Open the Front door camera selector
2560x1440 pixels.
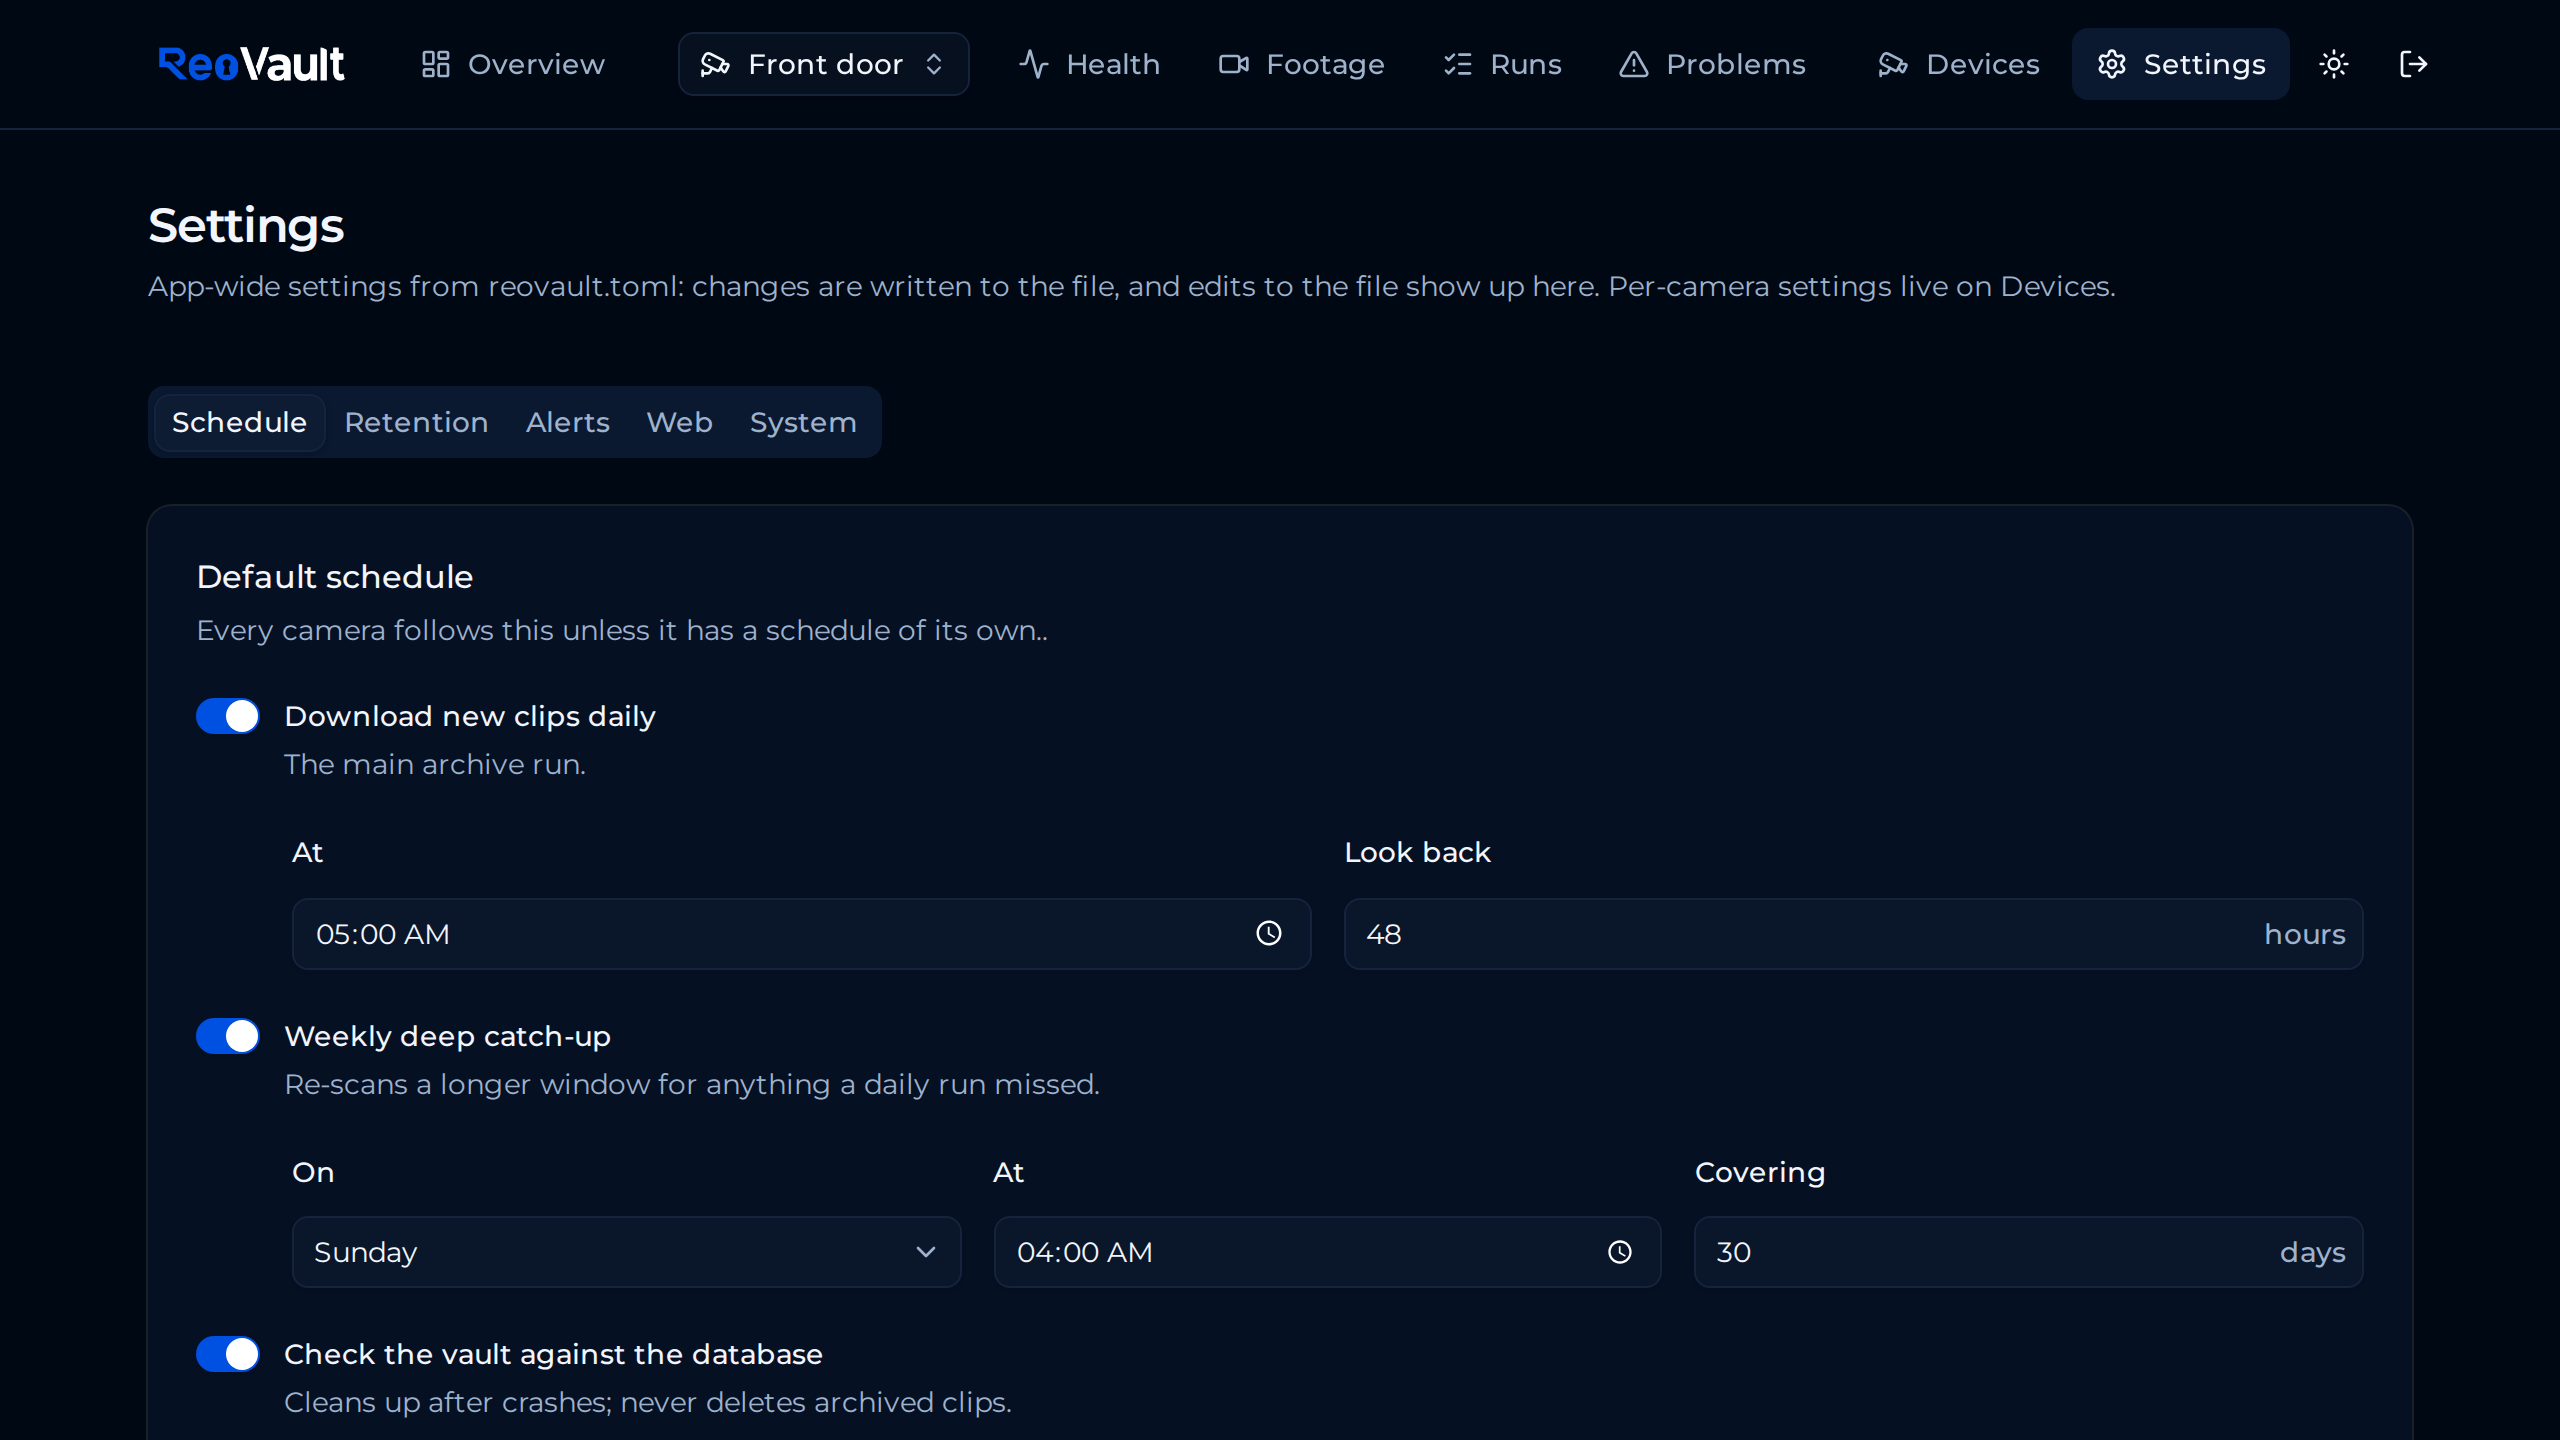tap(823, 64)
